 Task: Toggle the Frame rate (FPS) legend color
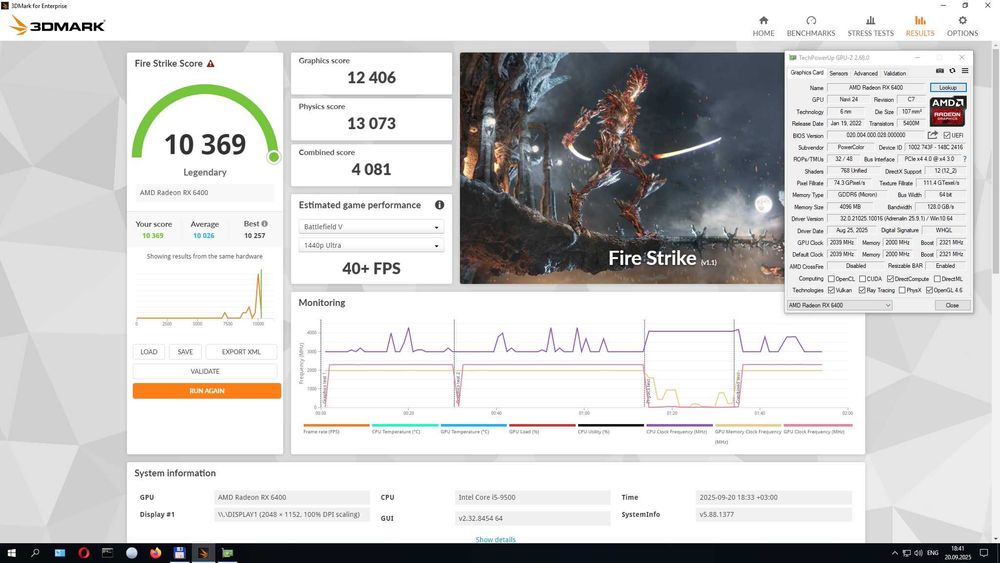coord(337,425)
